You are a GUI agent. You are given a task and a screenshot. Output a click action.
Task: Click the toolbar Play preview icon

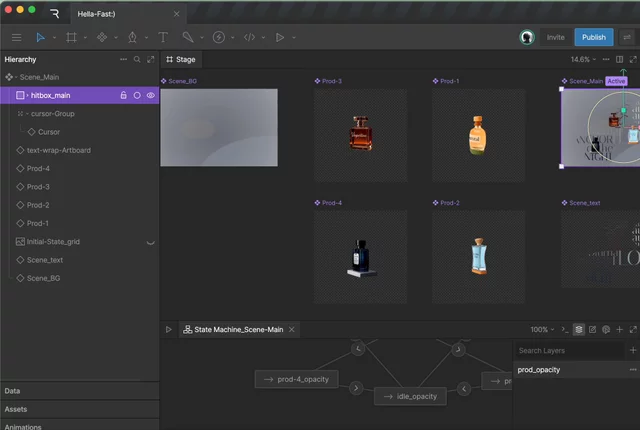click(x=280, y=38)
